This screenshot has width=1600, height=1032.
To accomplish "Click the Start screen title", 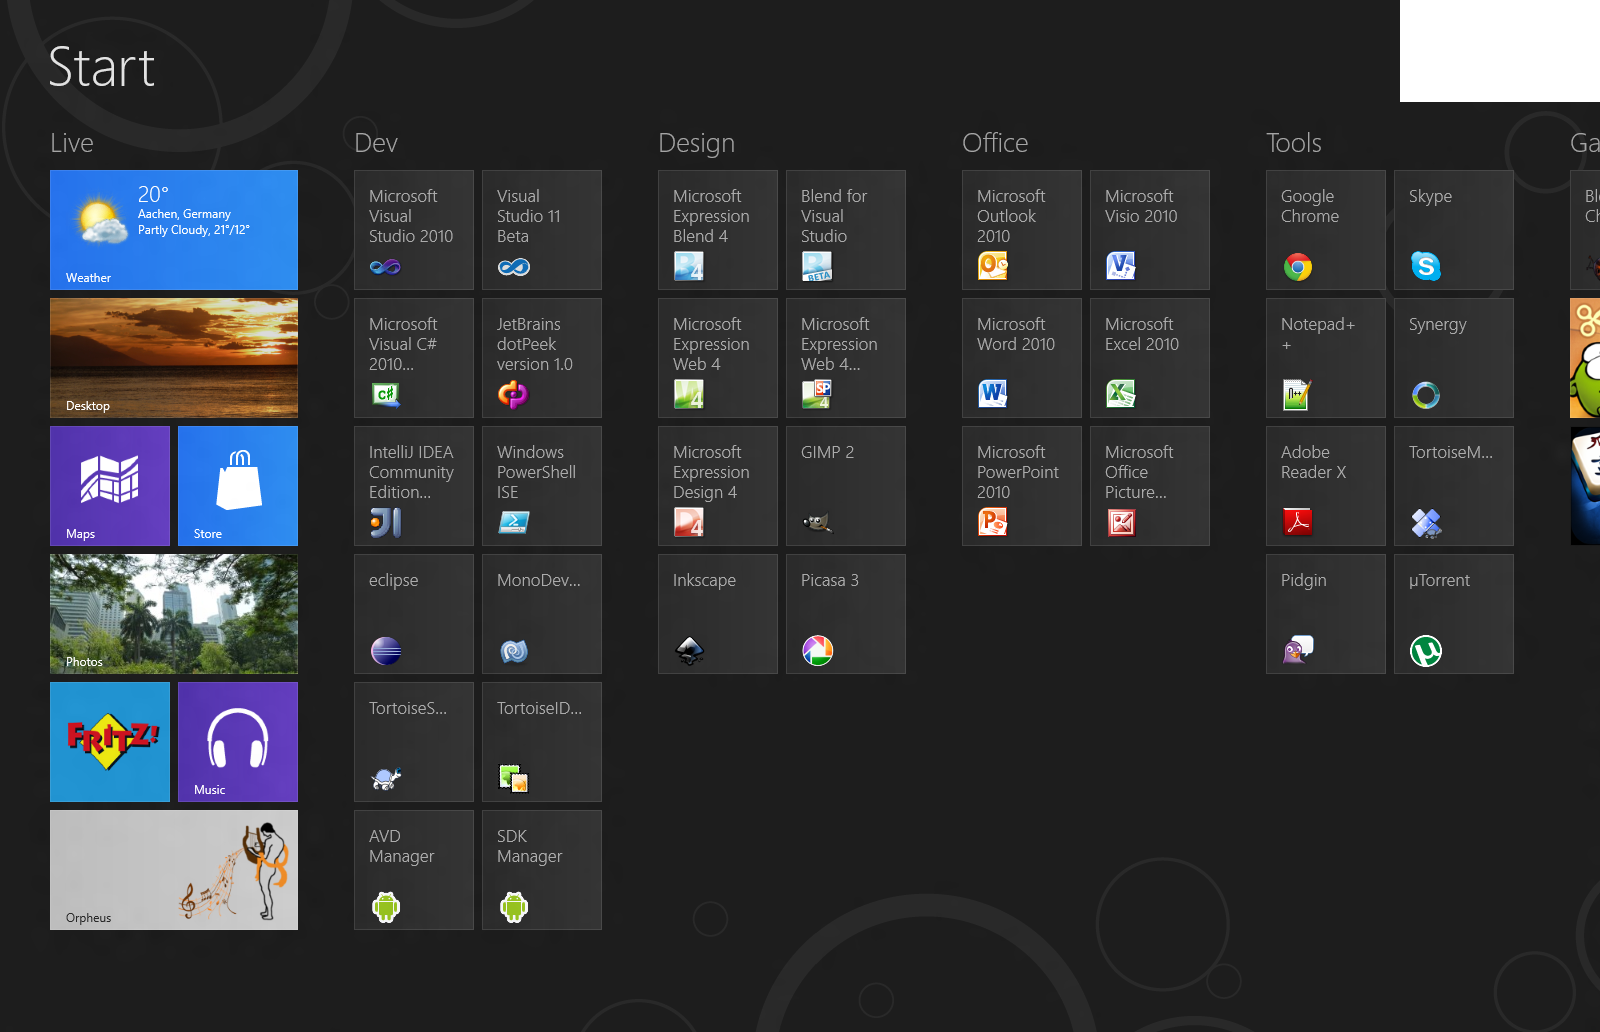I will 102,68.
